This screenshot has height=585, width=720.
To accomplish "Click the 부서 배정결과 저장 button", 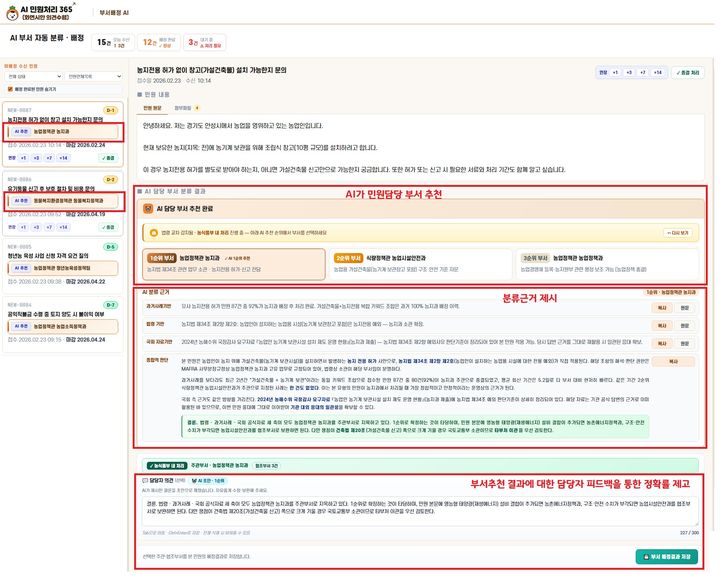I will point(667,557).
